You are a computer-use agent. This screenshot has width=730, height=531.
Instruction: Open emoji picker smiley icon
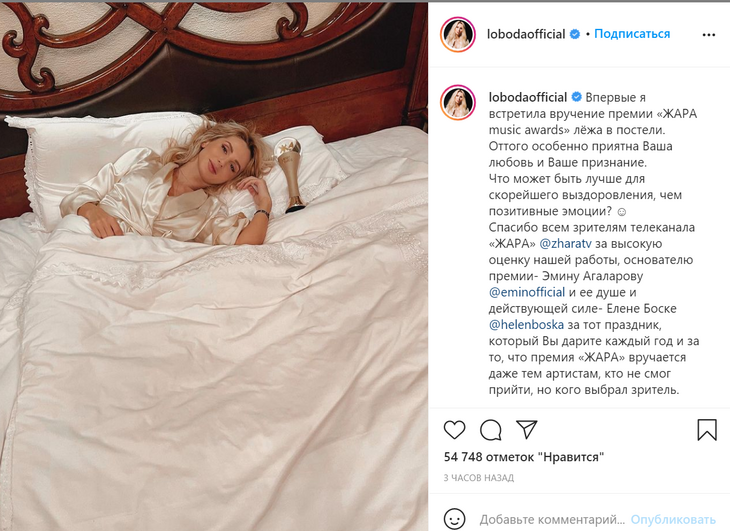(x=454, y=519)
